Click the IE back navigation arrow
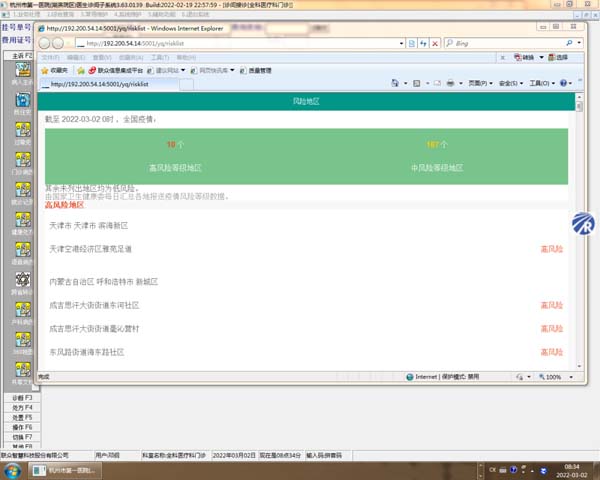The height and width of the screenshot is (480, 600). (x=47, y=43)
